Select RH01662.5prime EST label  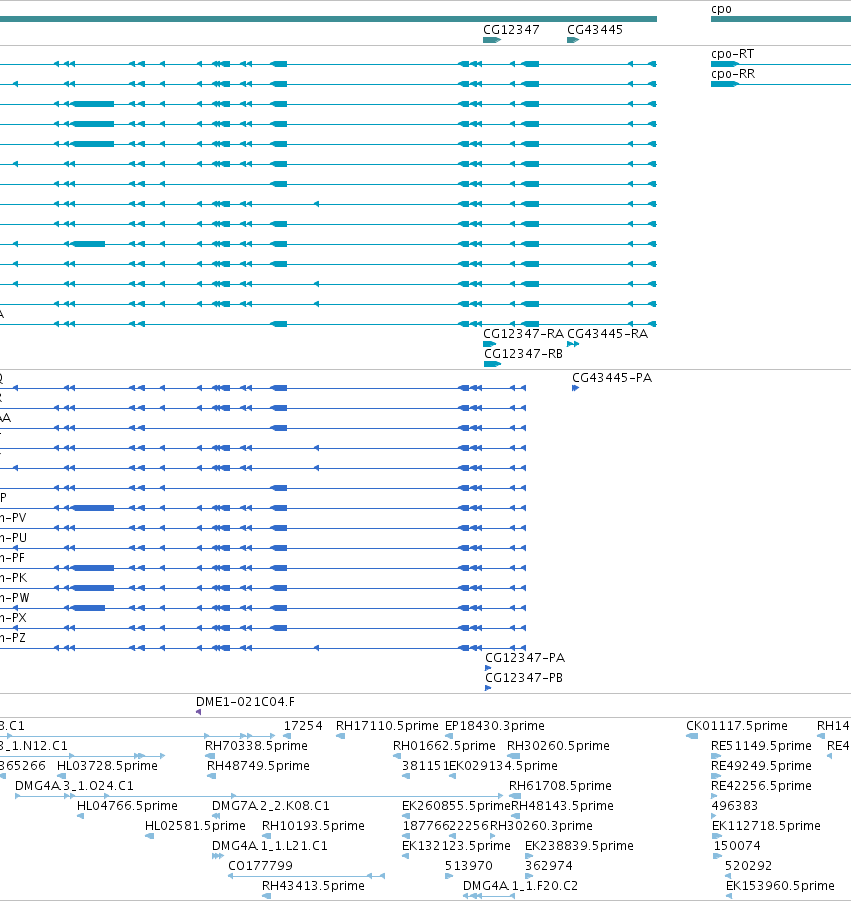coord(444,746)
